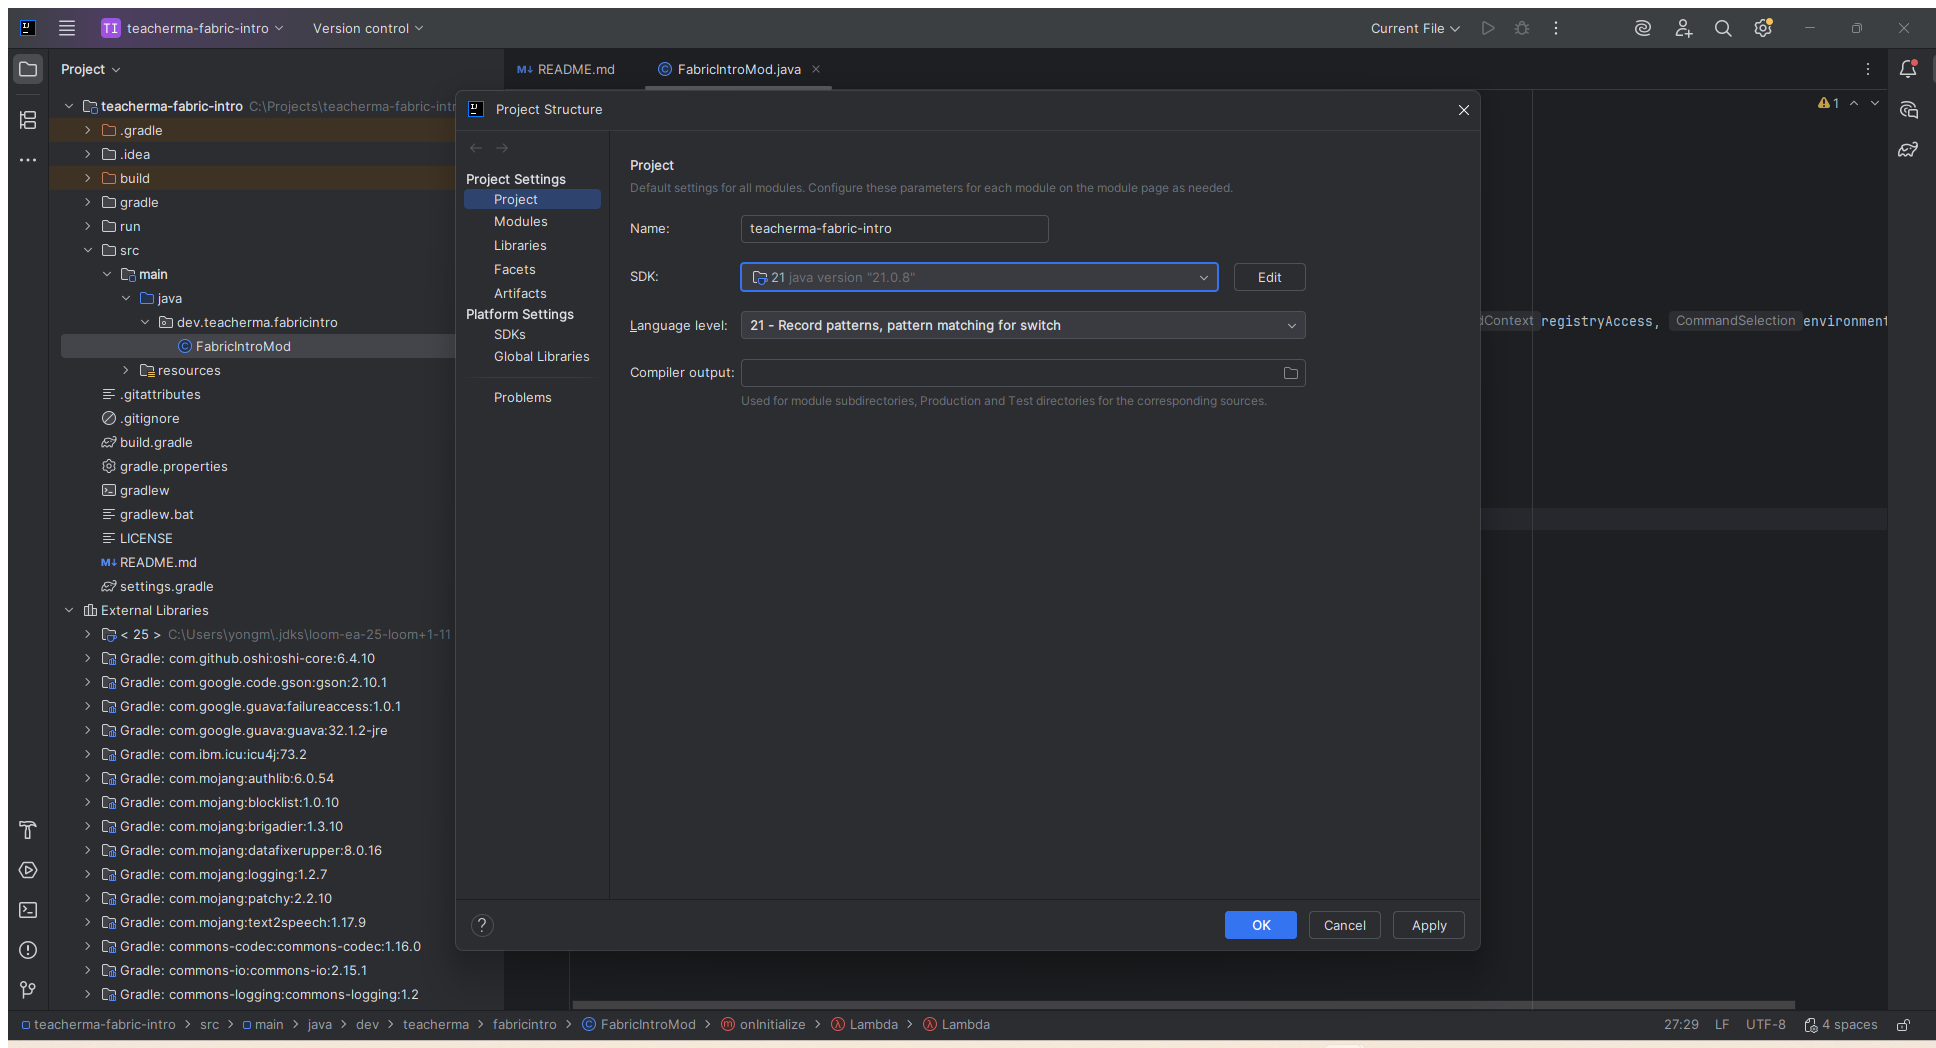
Task: Click the editor horizontal scrollbar
Action: coord(1183,1005)
